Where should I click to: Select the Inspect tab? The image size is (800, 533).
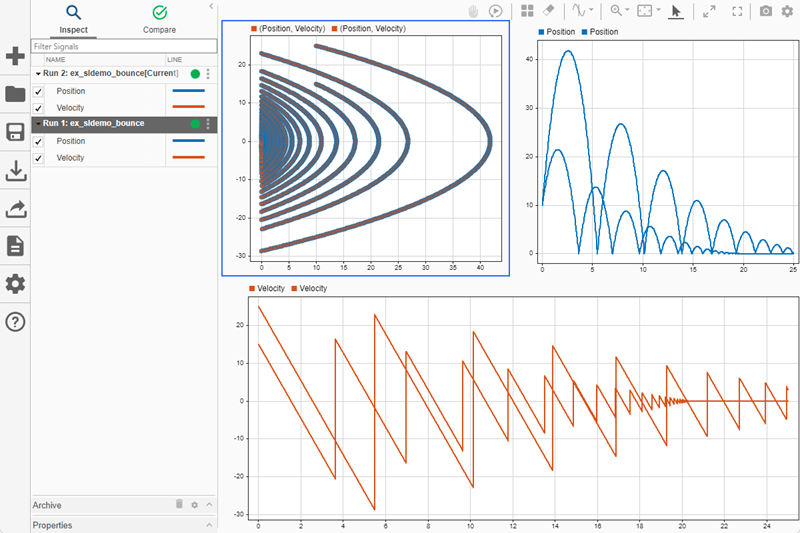(73, 18)
